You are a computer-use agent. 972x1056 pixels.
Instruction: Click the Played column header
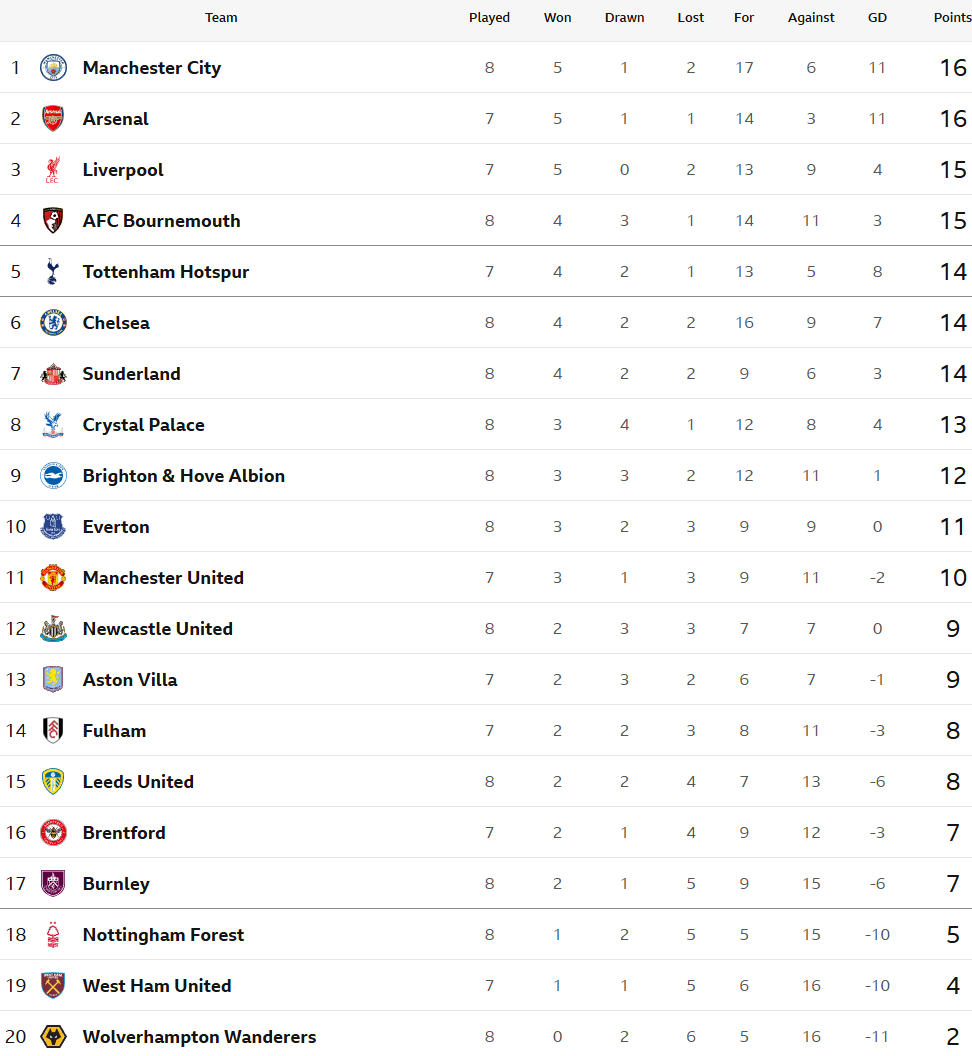click(x=489, y=18)
